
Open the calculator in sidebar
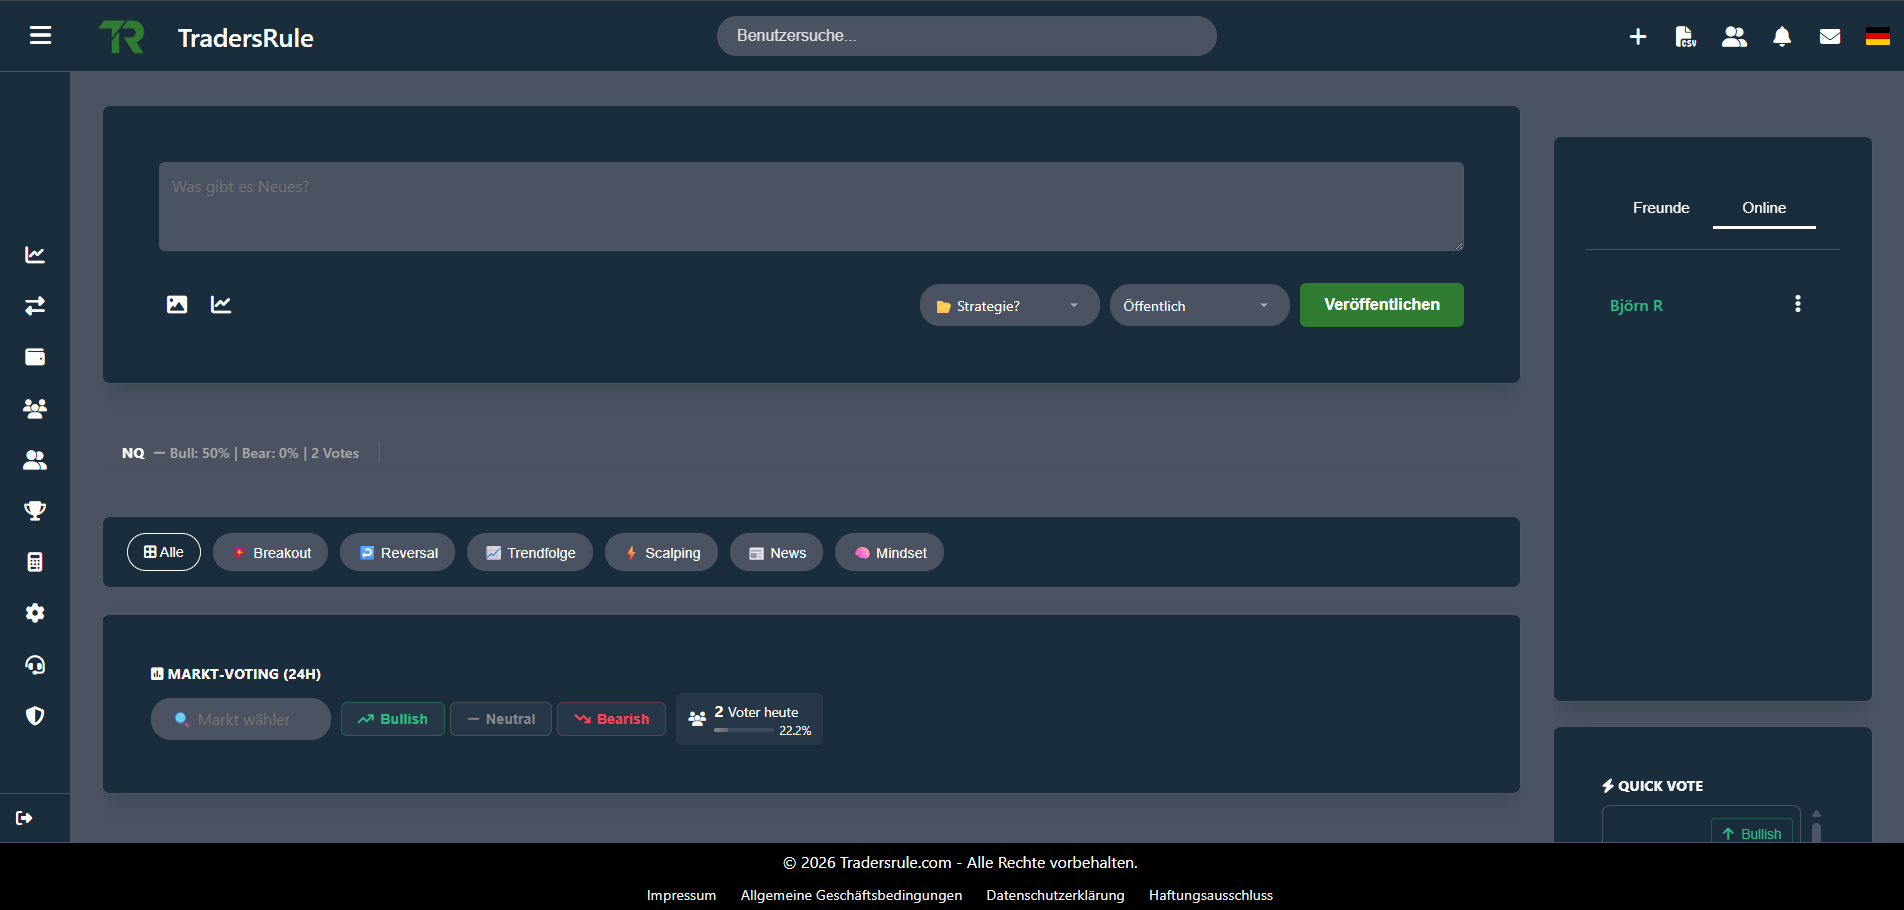[35, 562]
